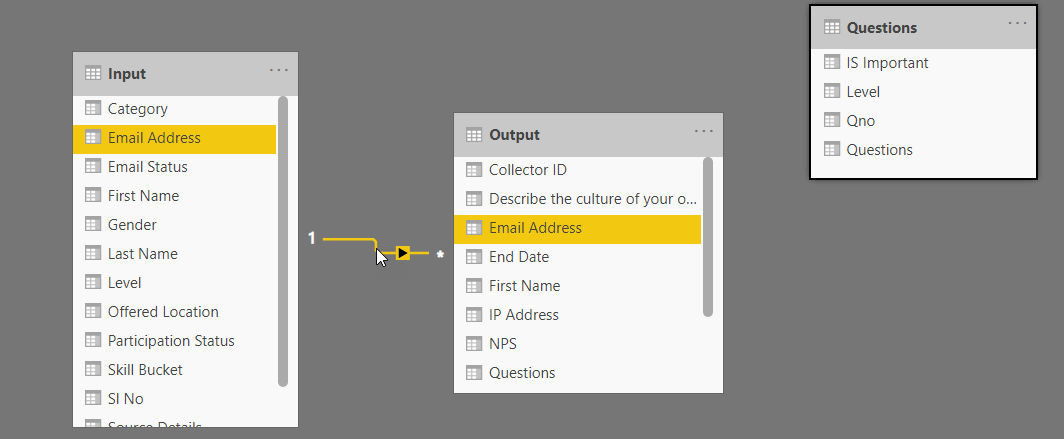Click the Qno field icon in Questions

(832, 120)
